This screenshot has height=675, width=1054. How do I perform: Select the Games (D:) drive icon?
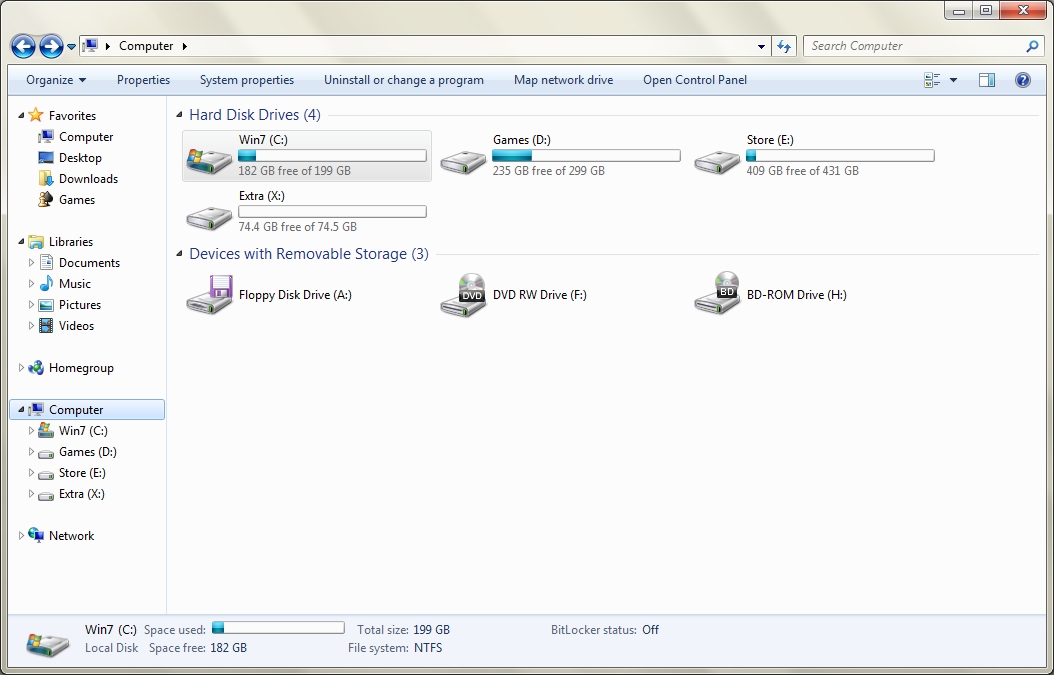tap(463, 161)
